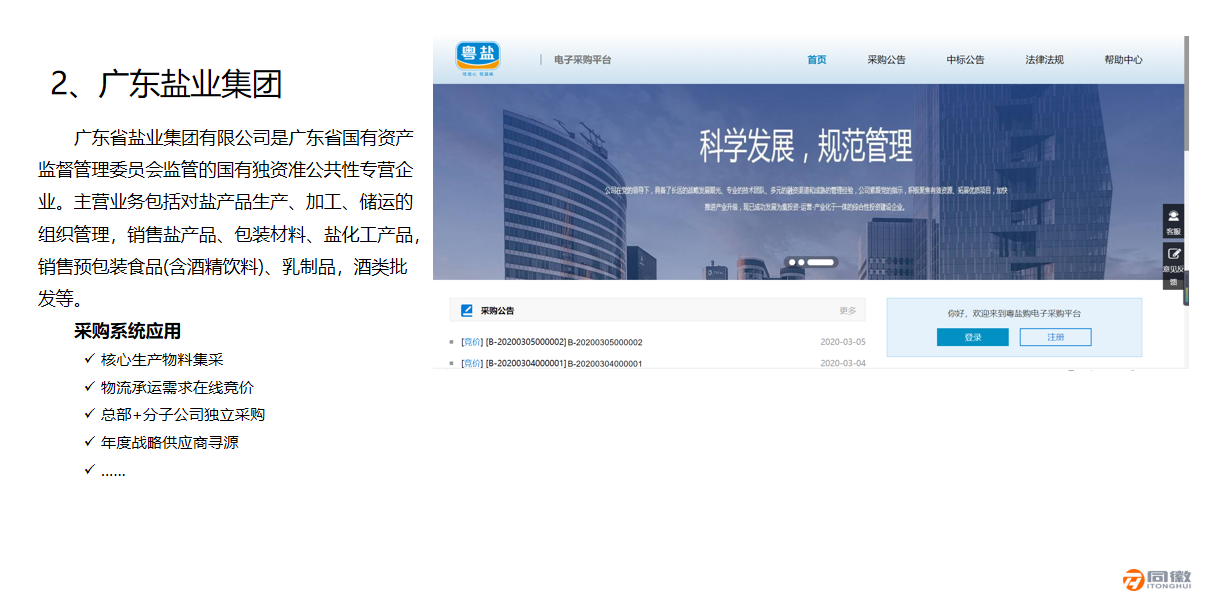Click the 采购系统应用 heading

pos(127,332)
